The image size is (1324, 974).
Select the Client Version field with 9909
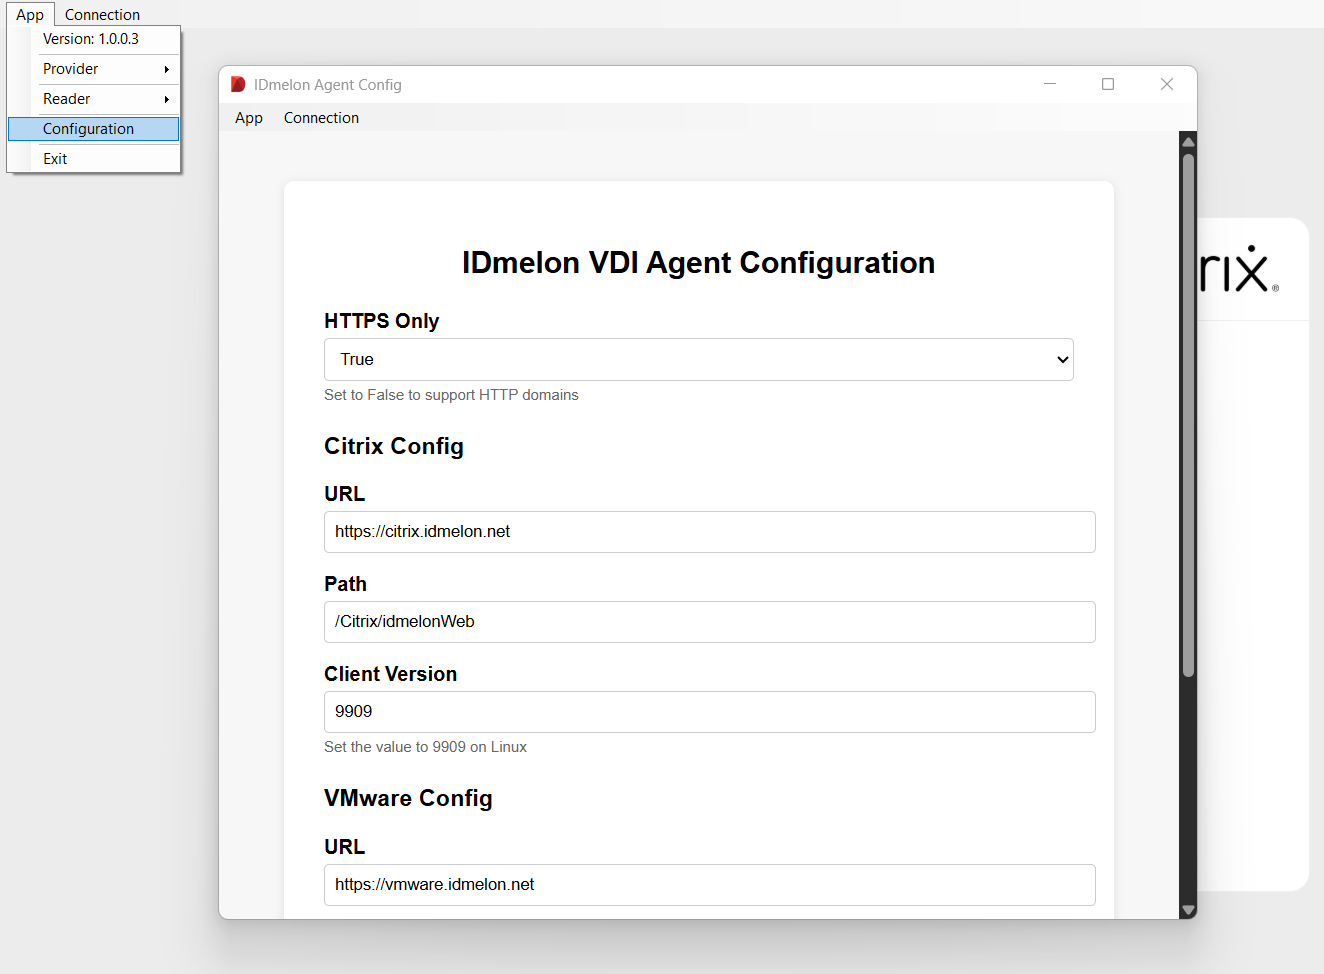pyautogui.click(x=709, y=712)
